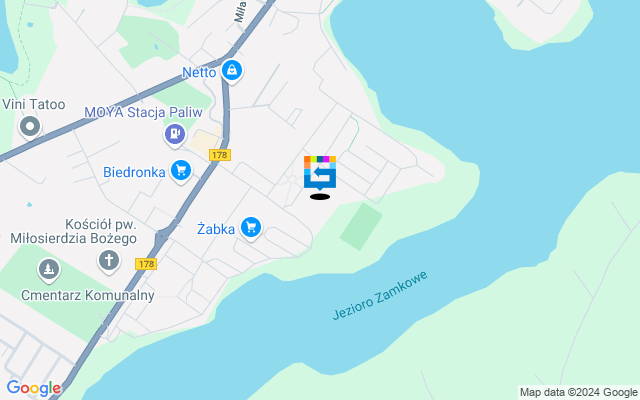Click the Netto shopping bag pin

tap(232, 71)
